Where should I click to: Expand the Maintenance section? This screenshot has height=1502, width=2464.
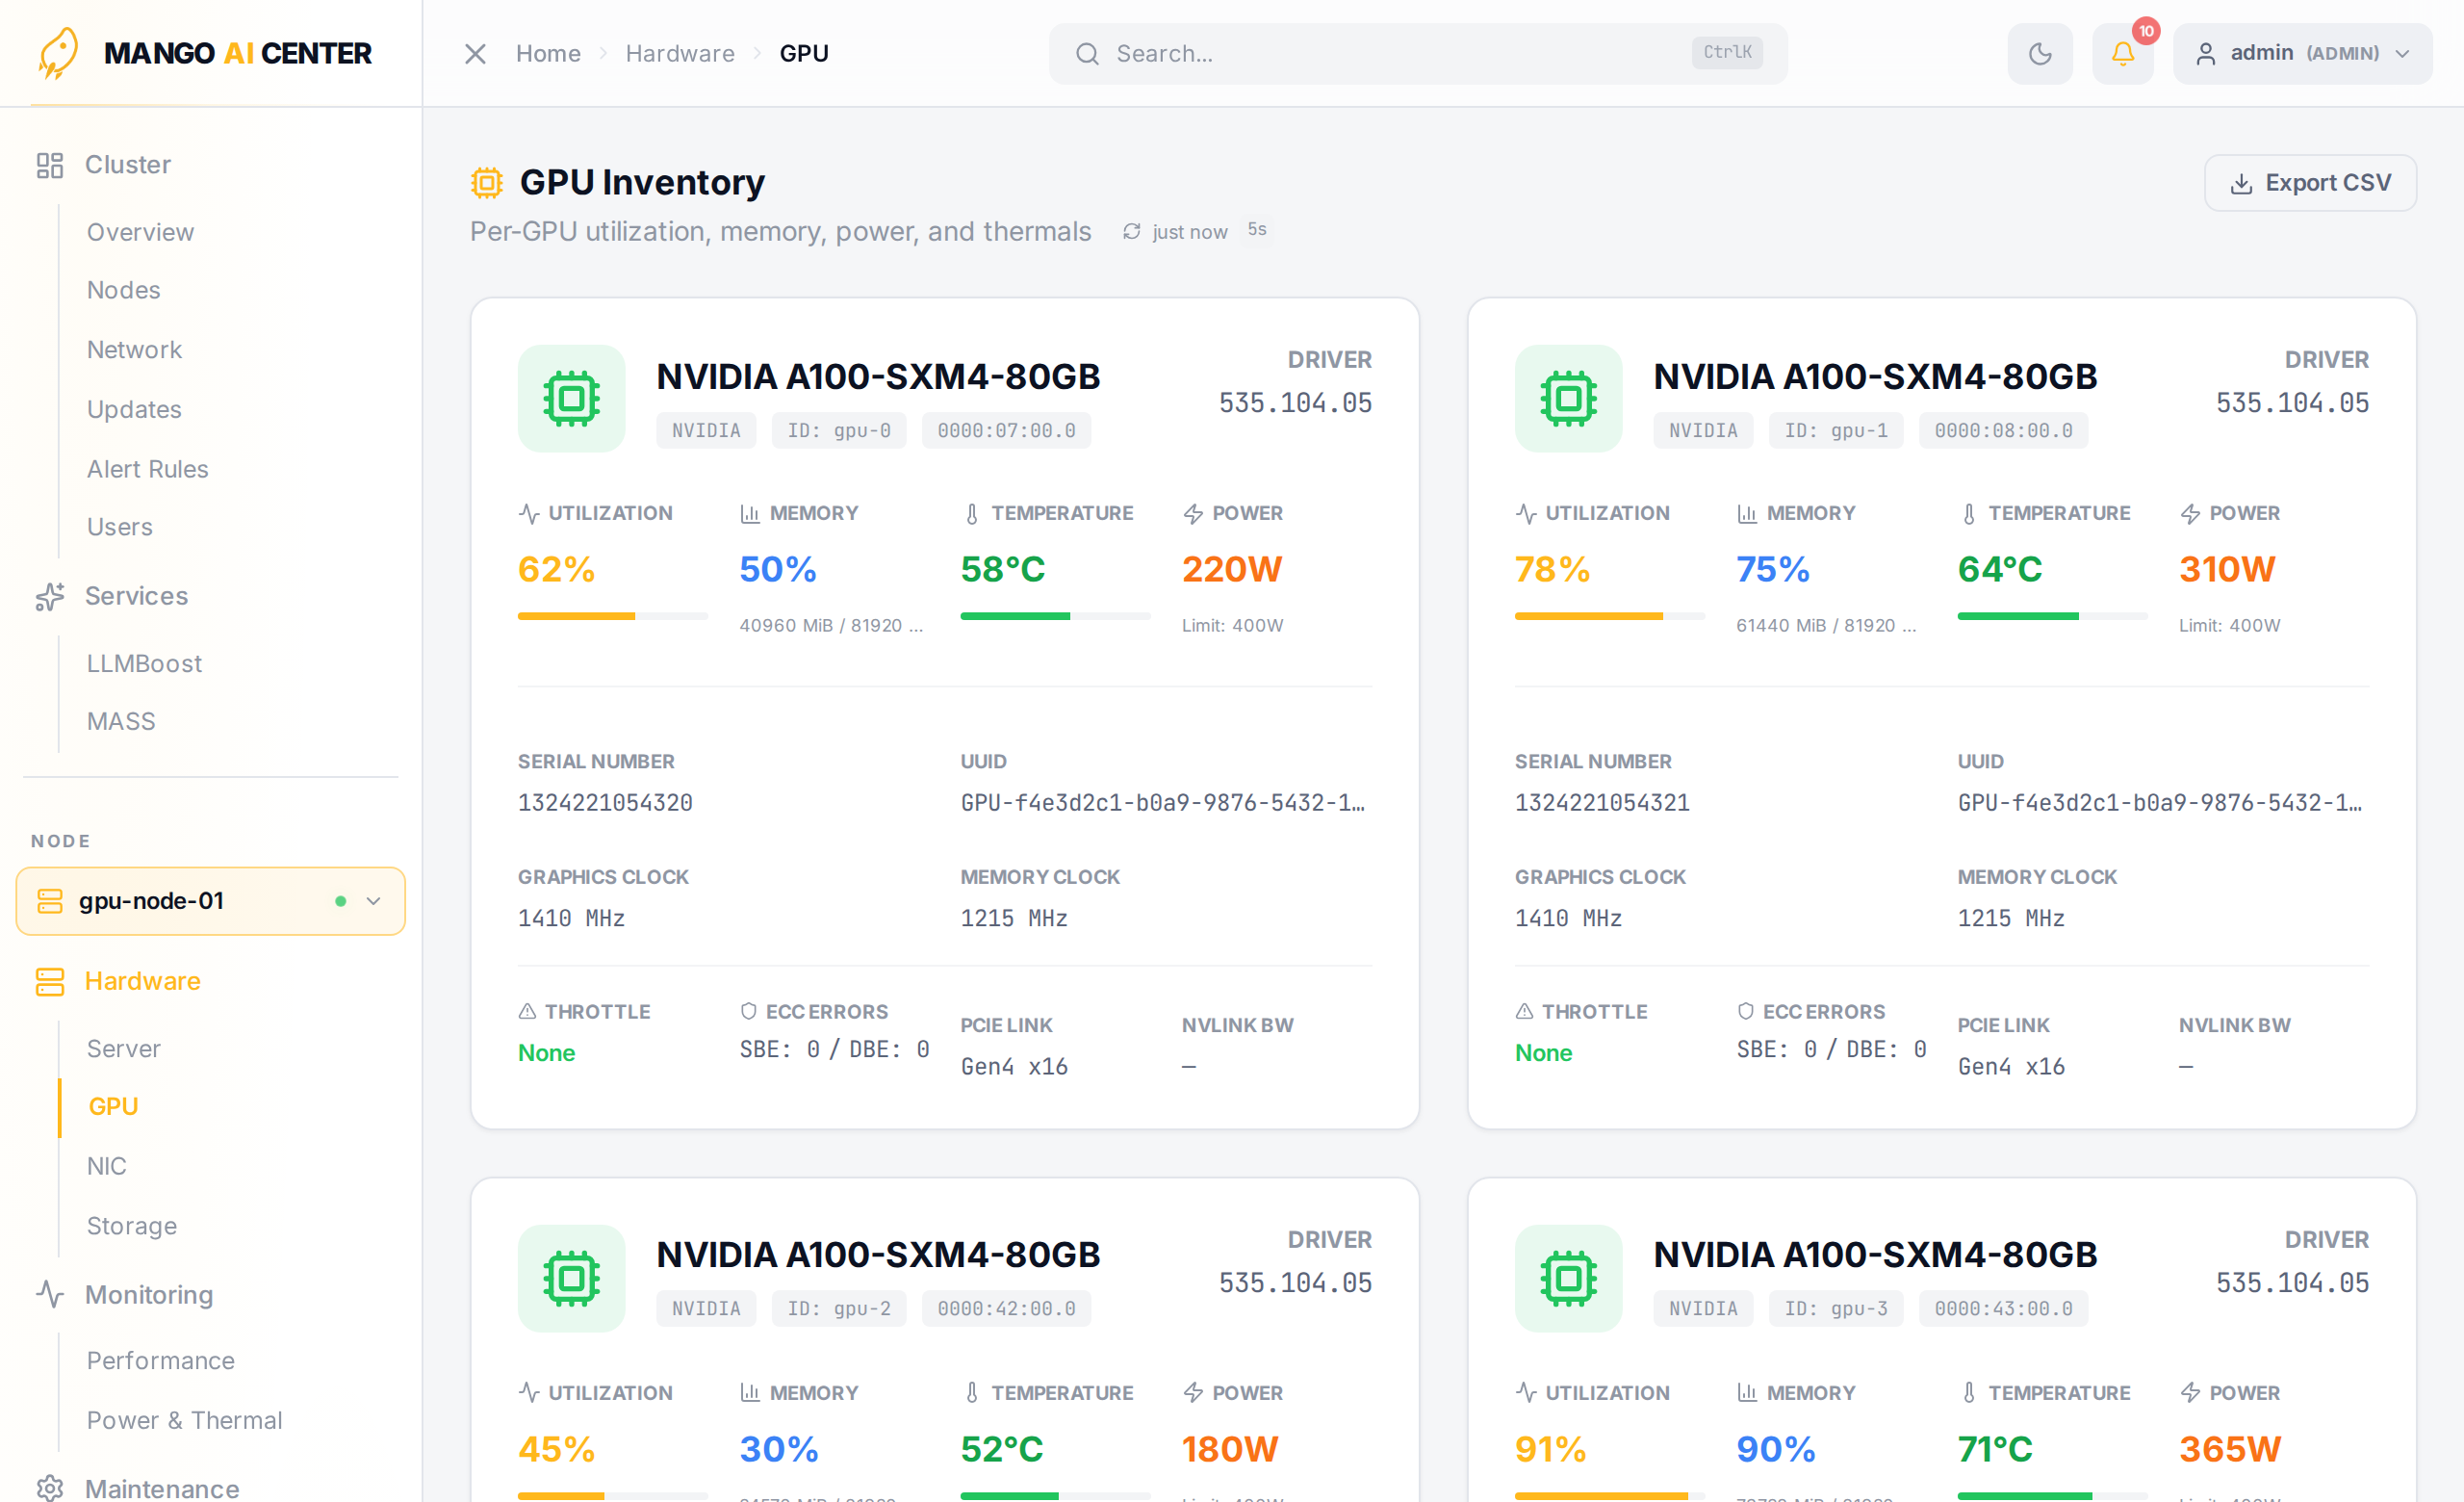pos(161,1489)
